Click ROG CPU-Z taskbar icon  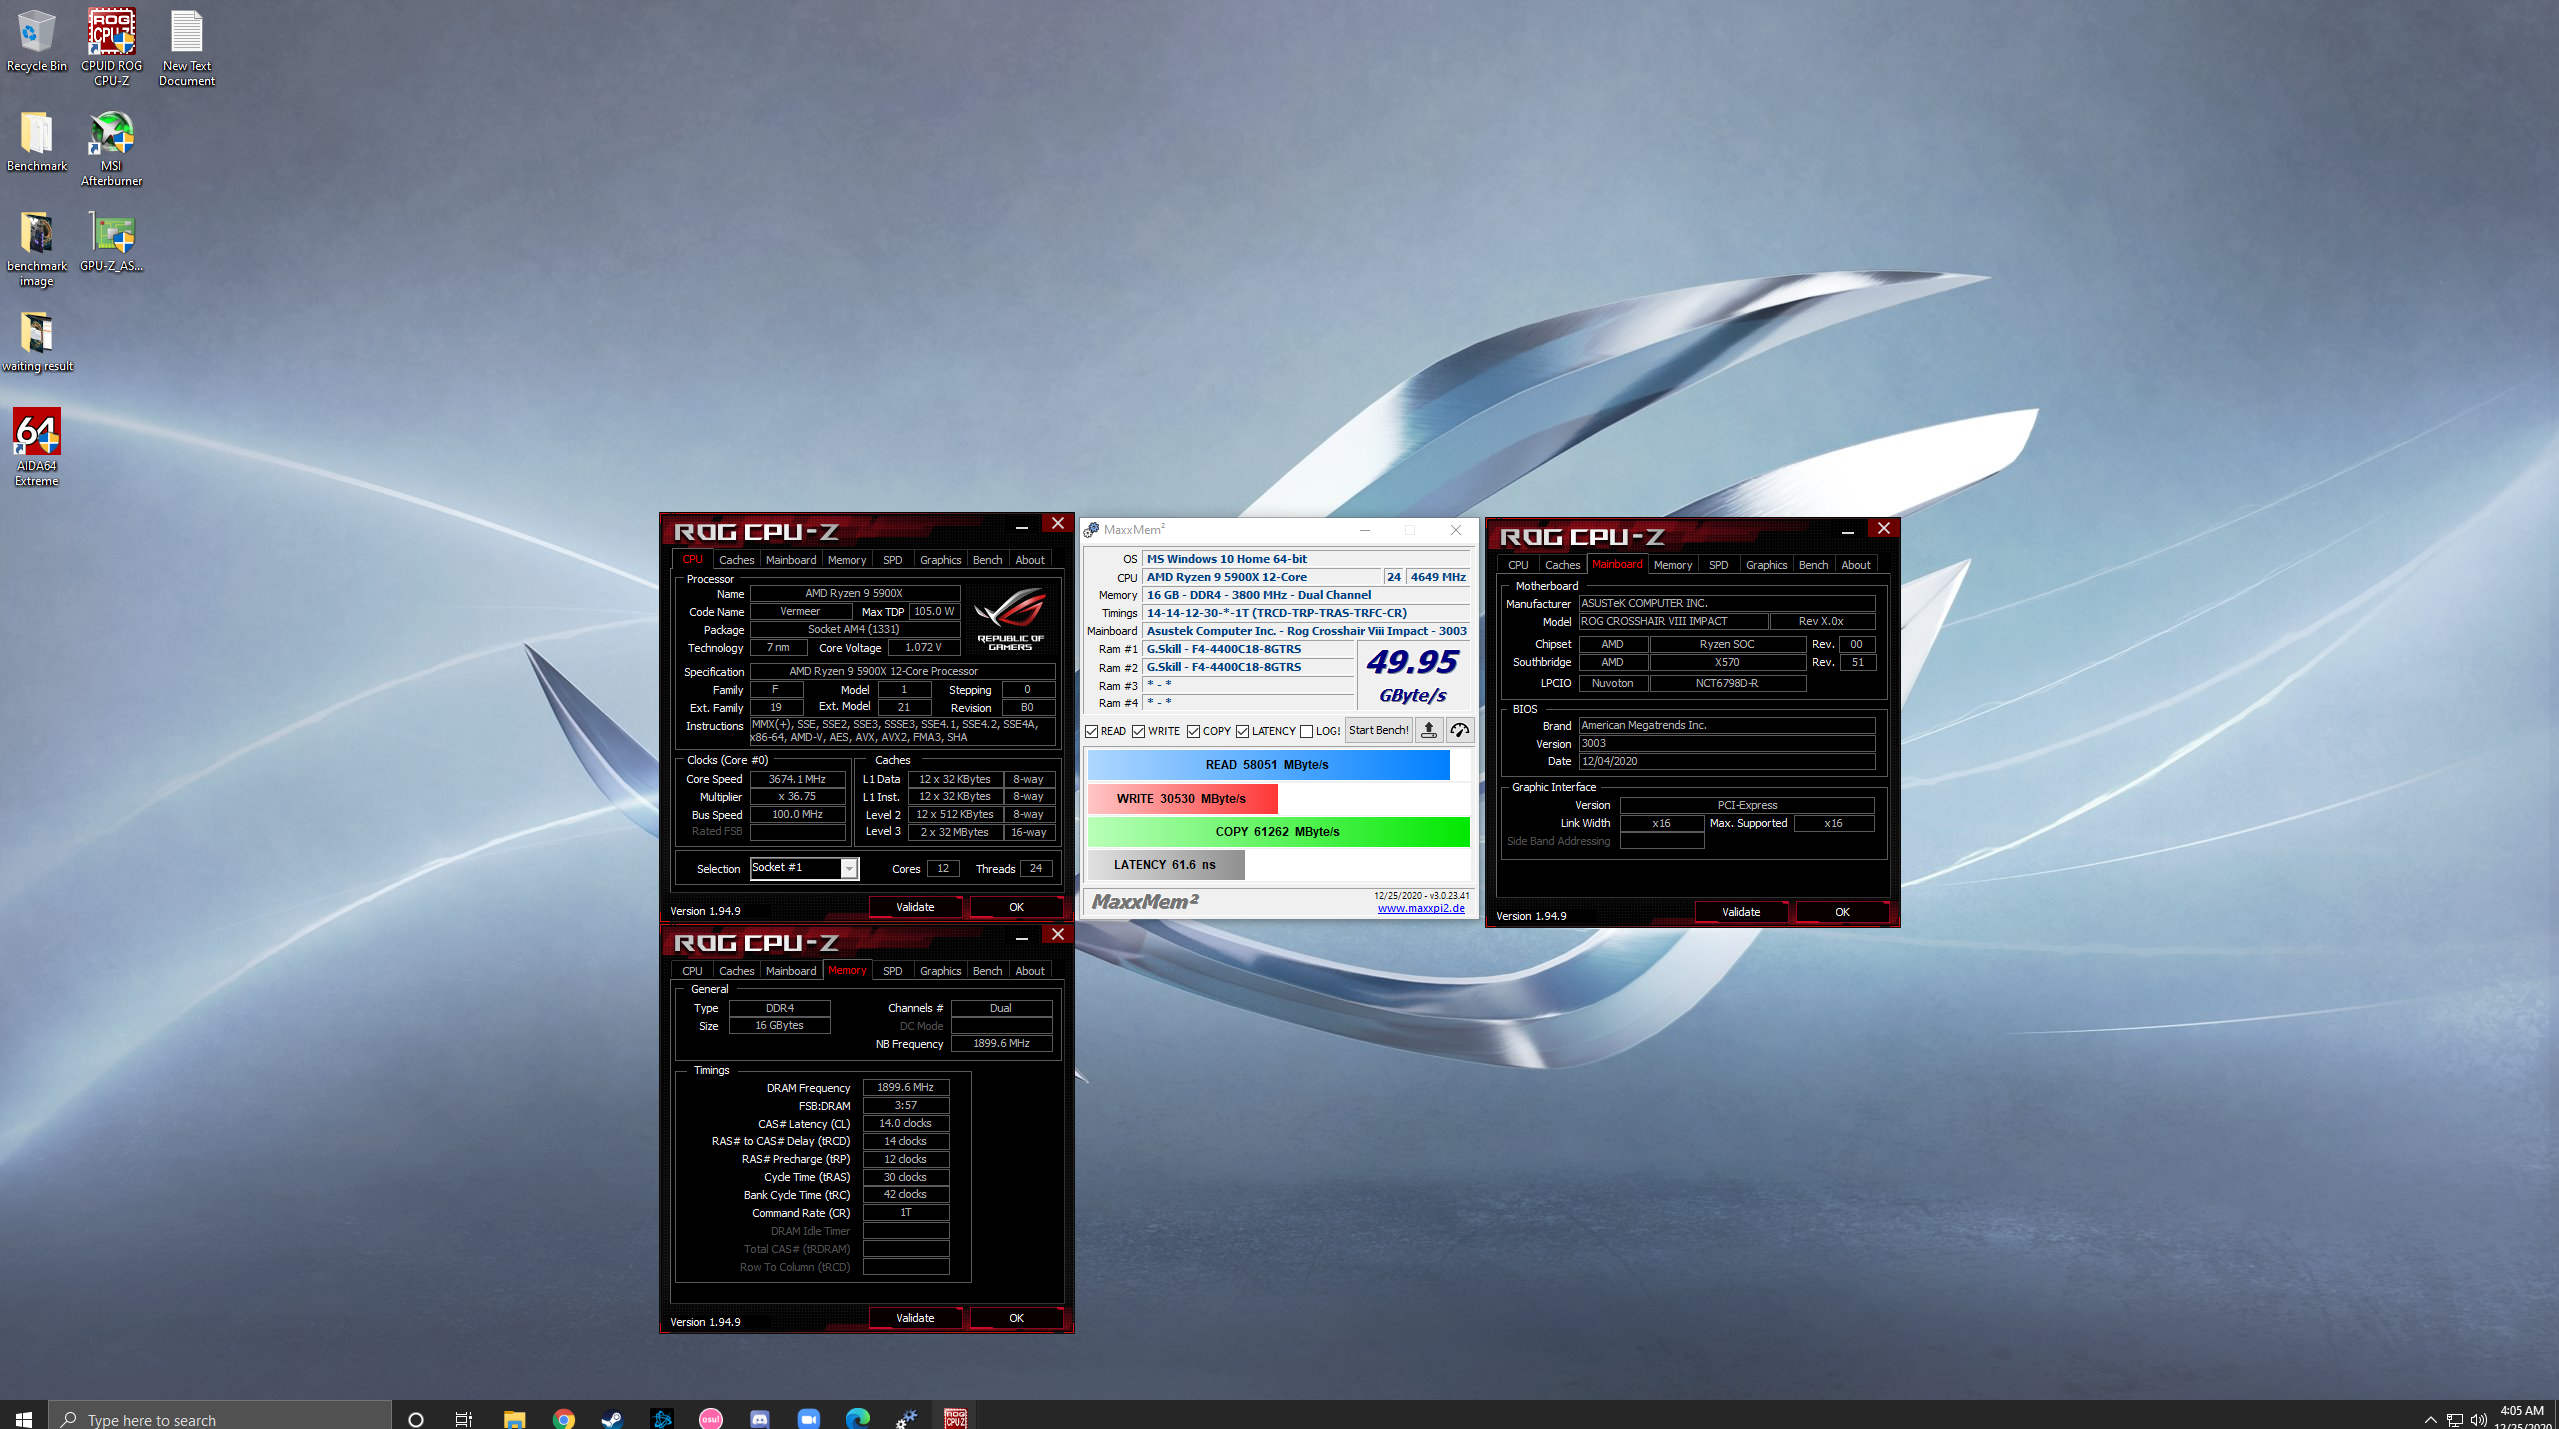coord(955,1418)
